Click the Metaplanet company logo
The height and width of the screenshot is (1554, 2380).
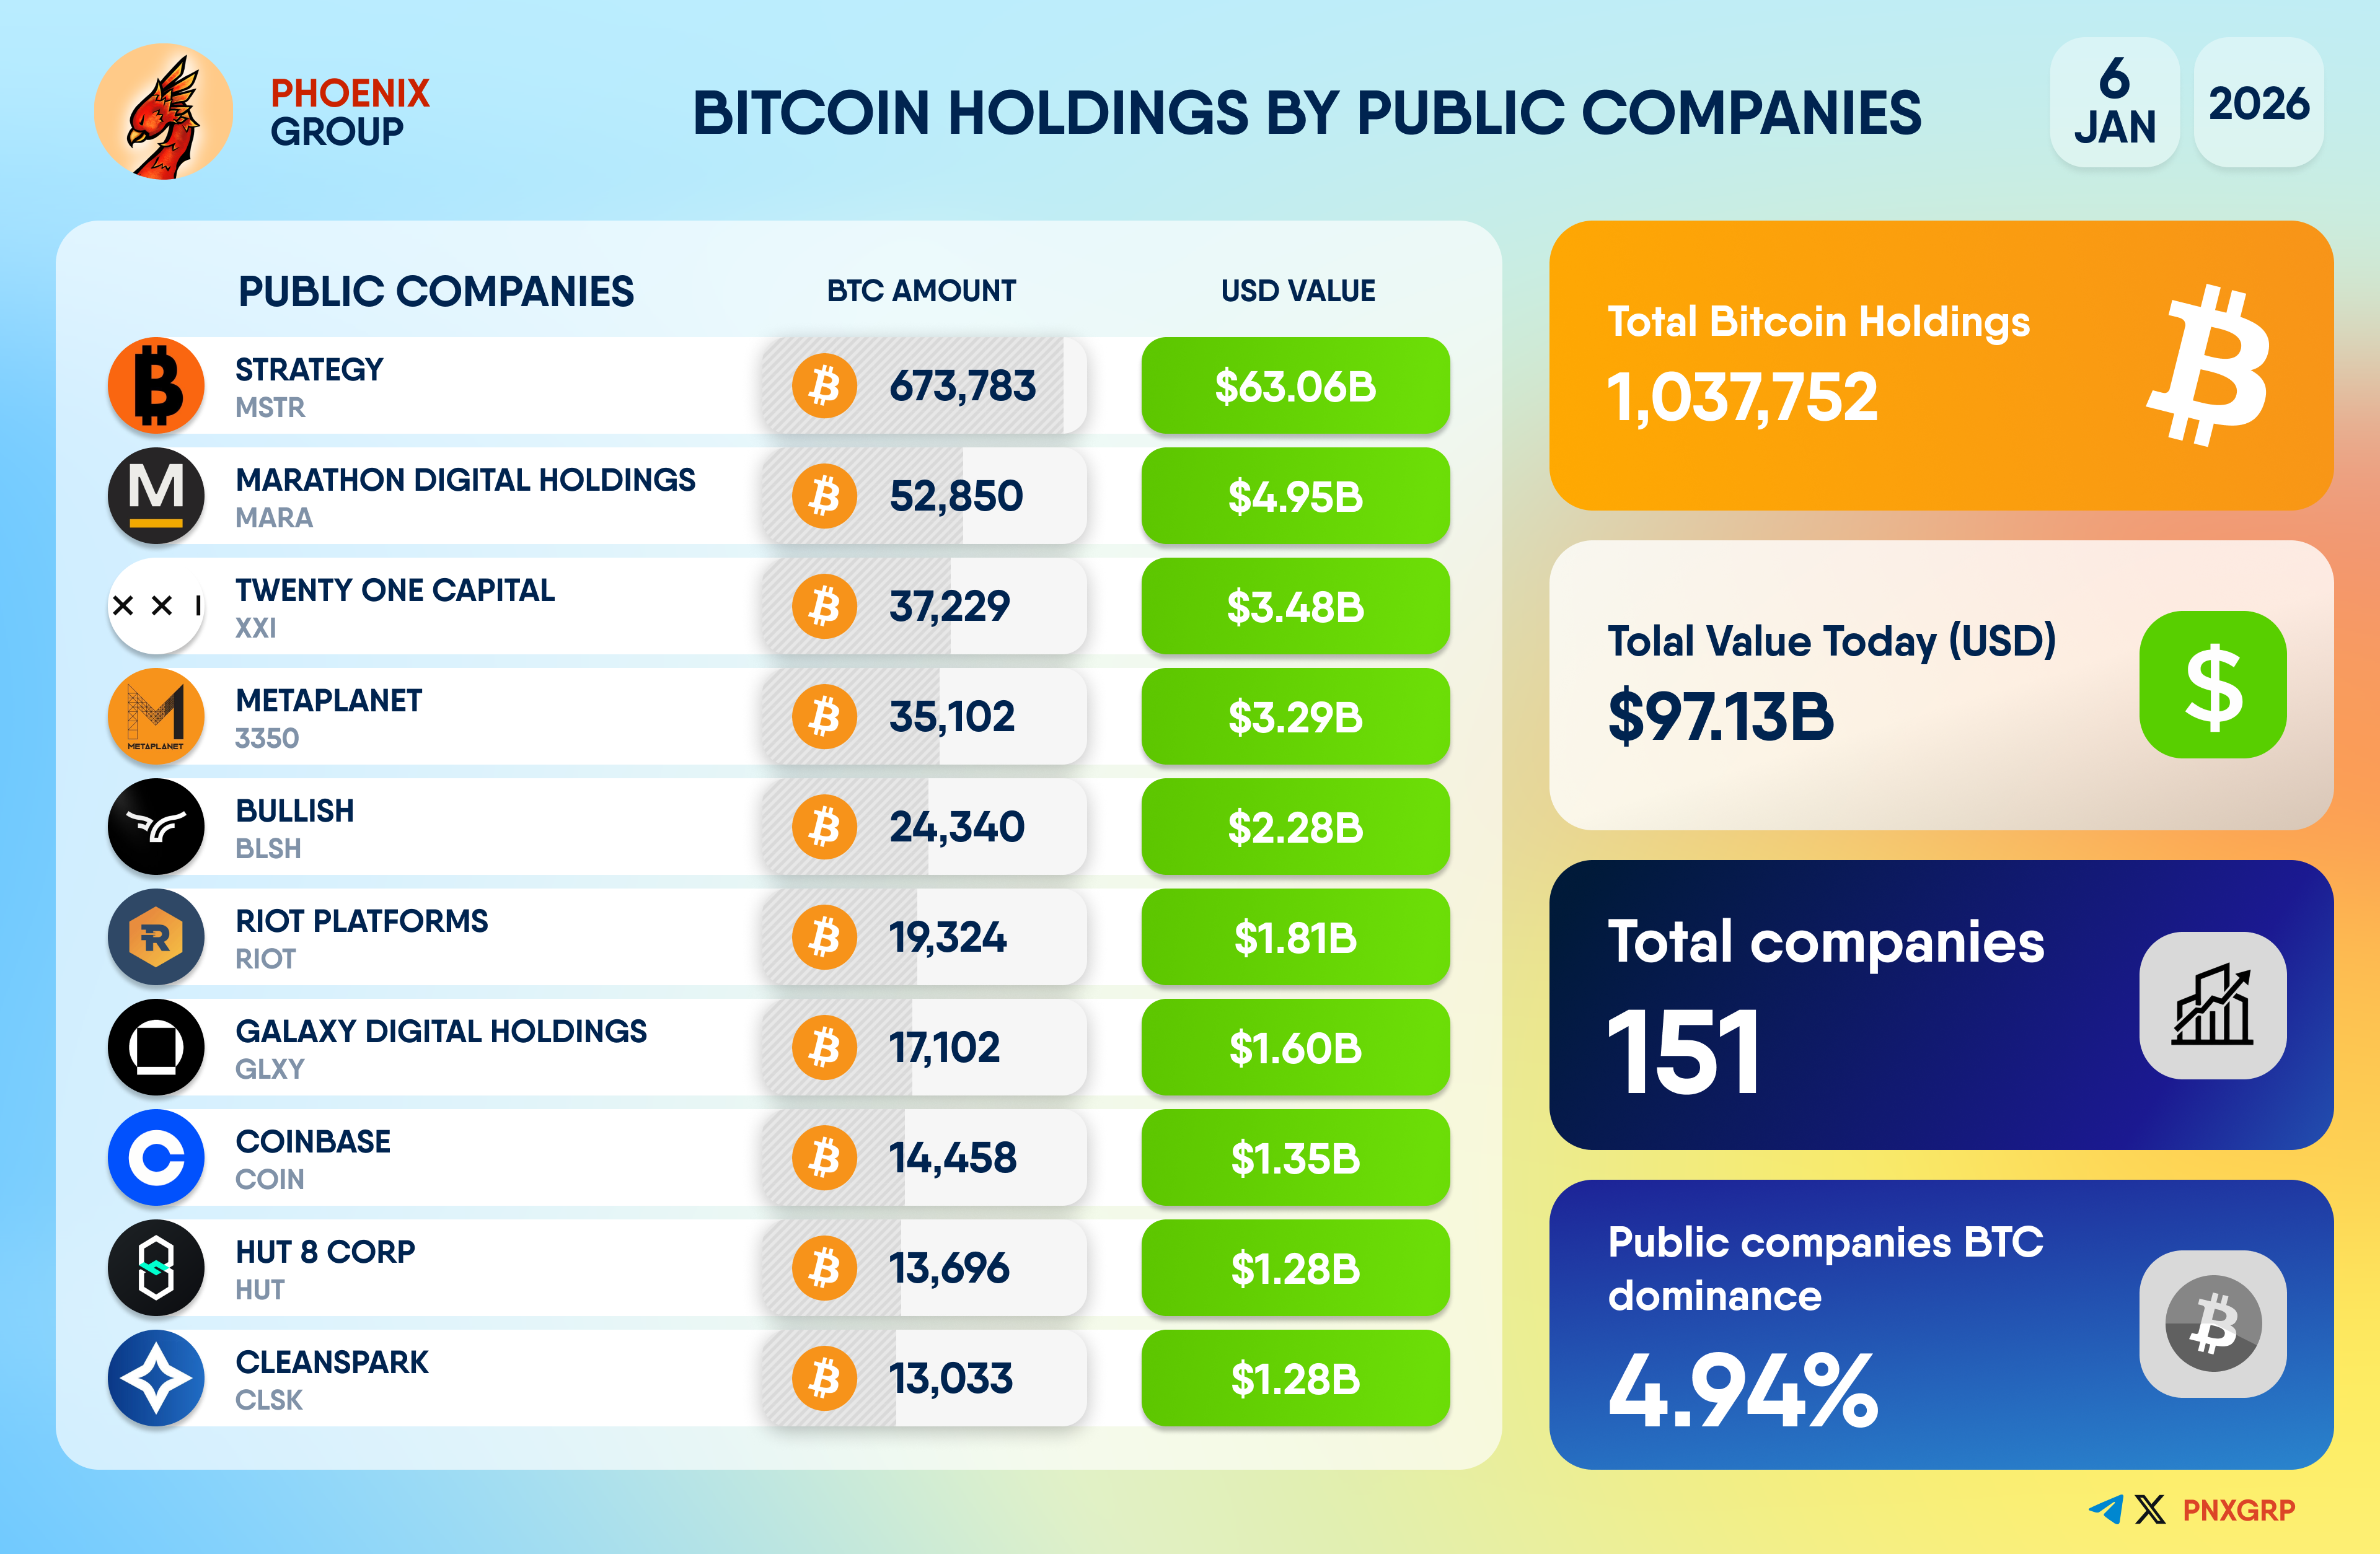[x=156, y=717]
